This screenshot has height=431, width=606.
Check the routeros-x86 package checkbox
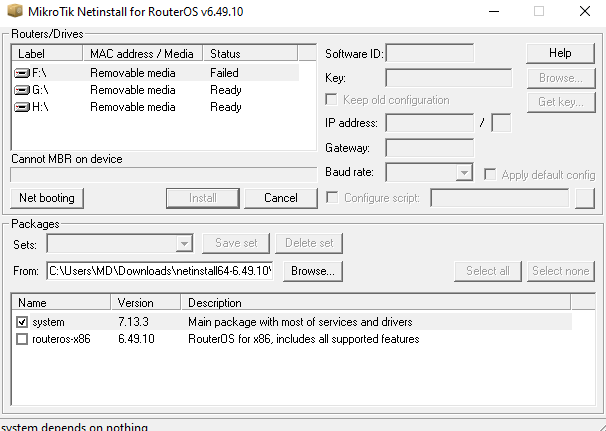click(22, 339)
